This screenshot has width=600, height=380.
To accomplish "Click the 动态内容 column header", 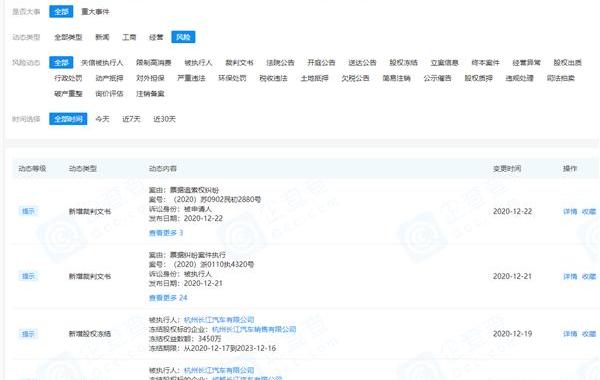I will click(163, 168).
